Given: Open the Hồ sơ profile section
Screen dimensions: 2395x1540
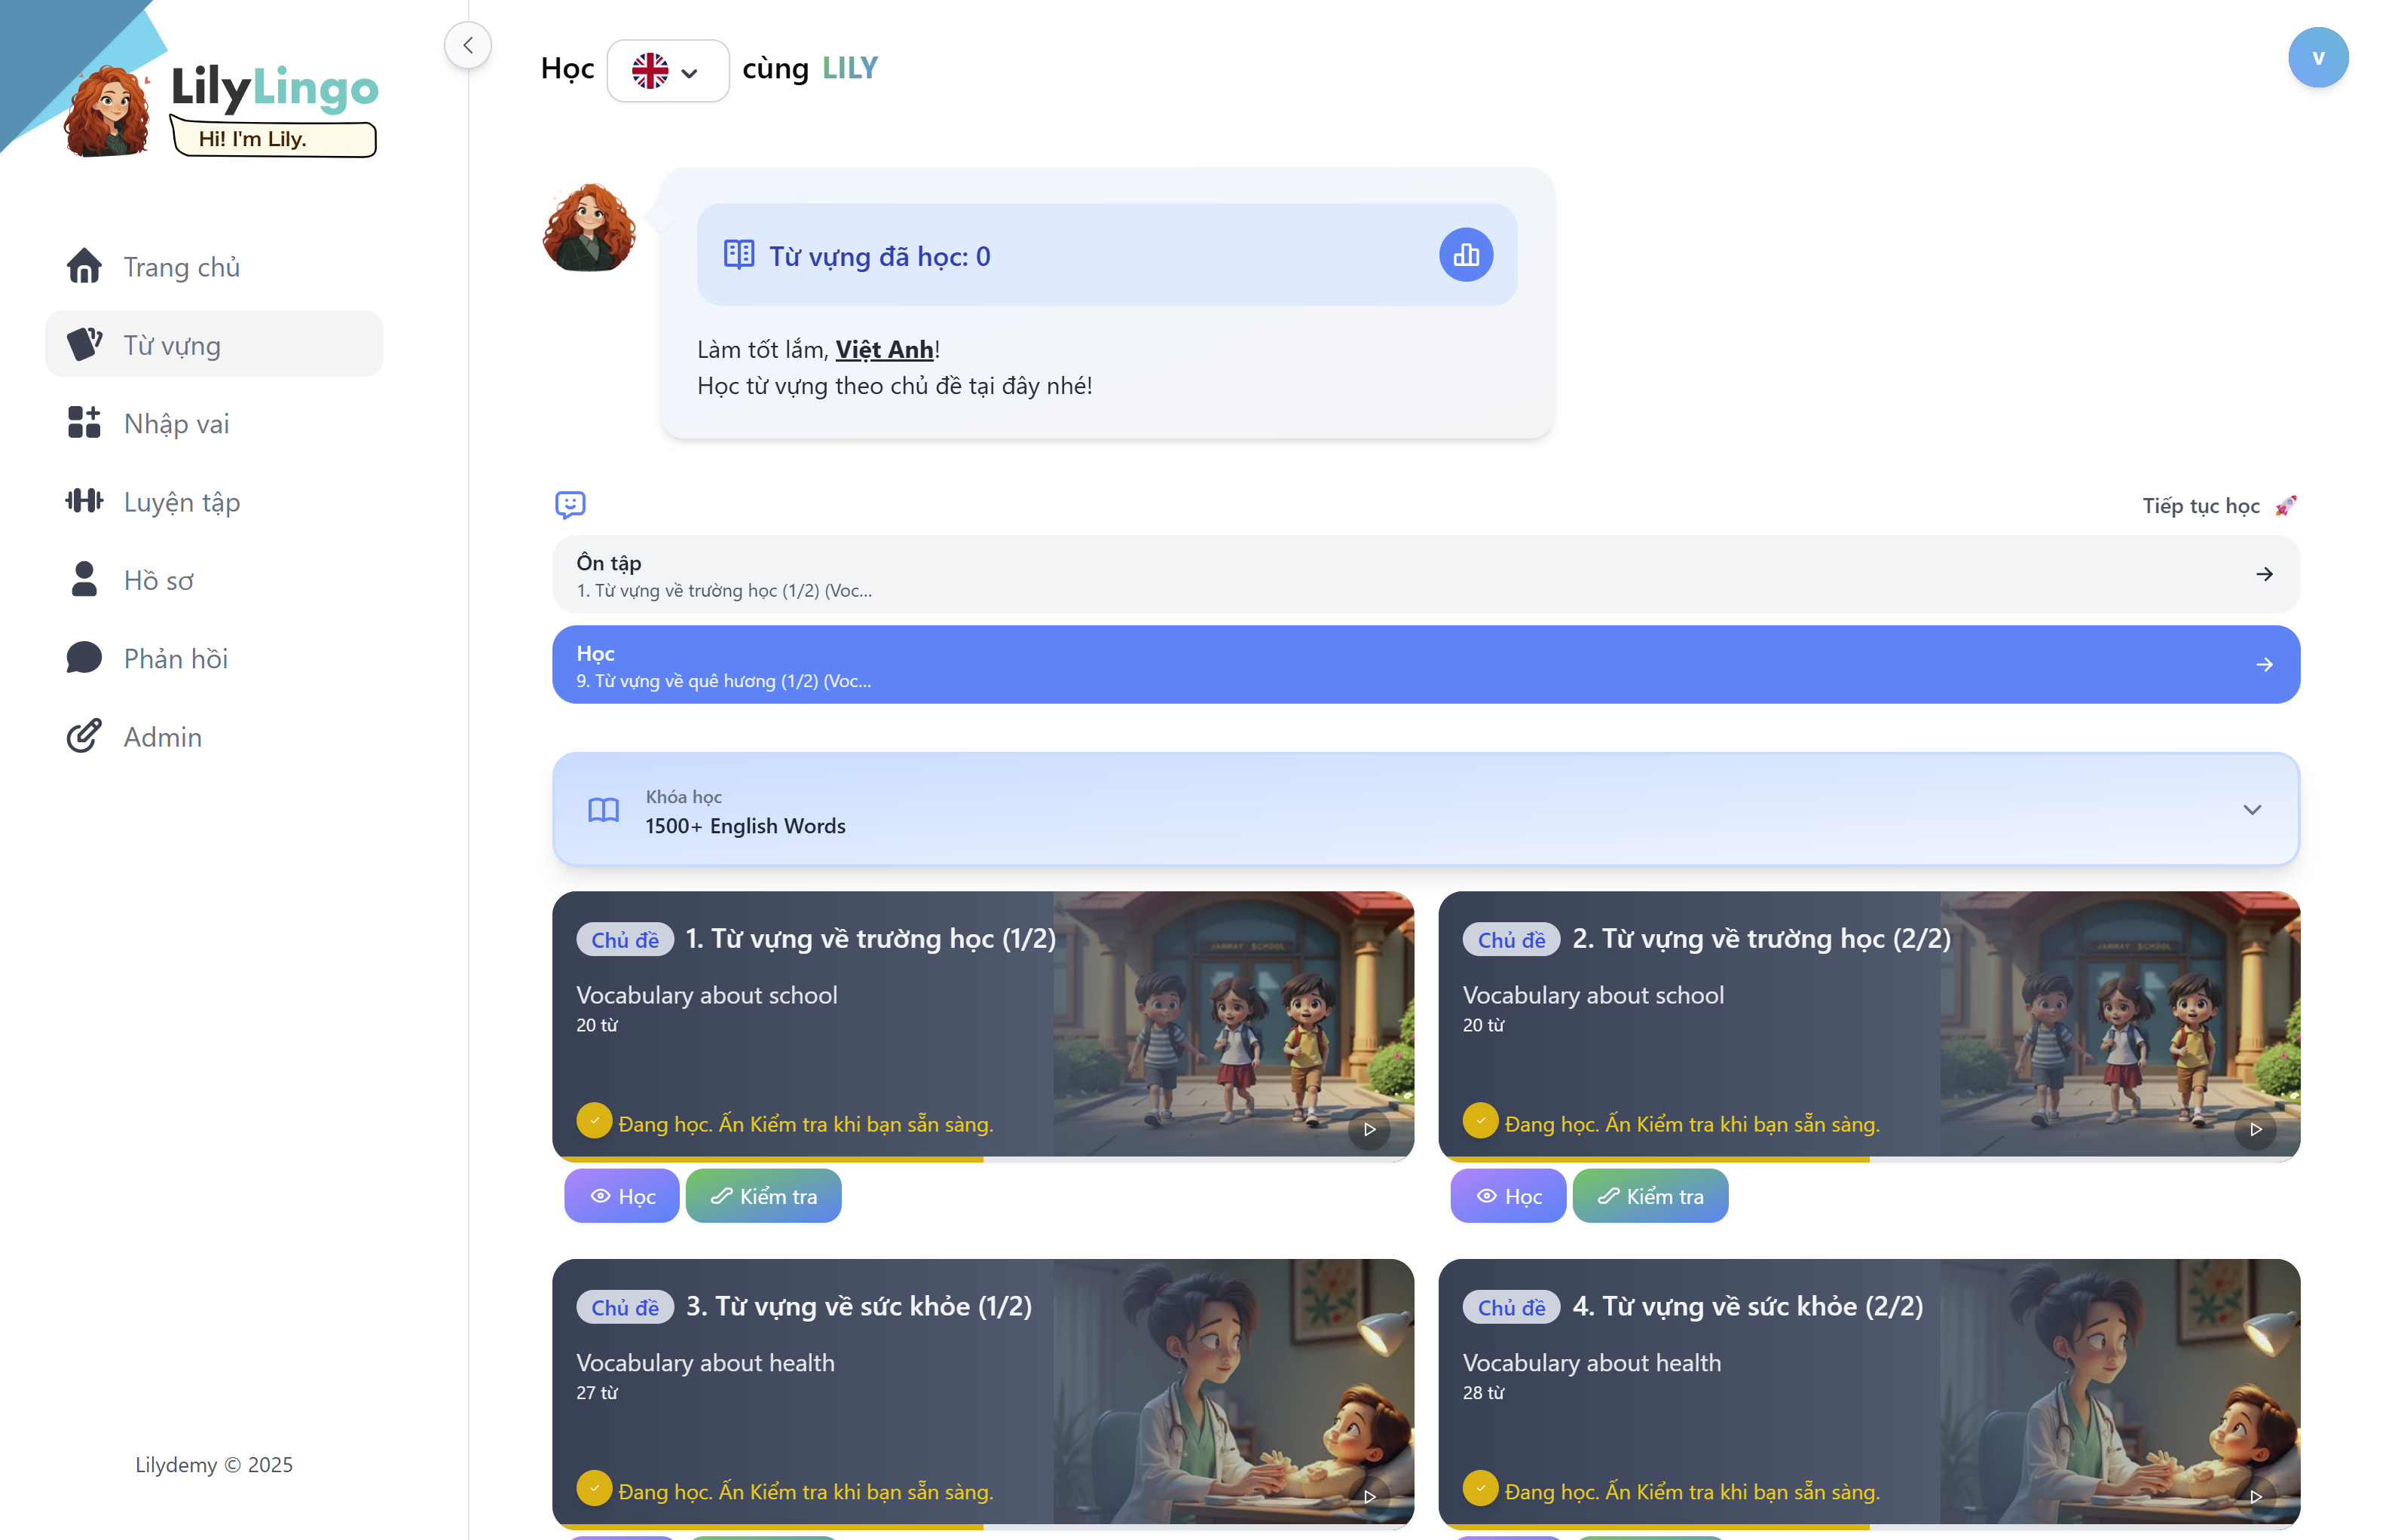Looking at the screenshot, I should tap(158, 580).
